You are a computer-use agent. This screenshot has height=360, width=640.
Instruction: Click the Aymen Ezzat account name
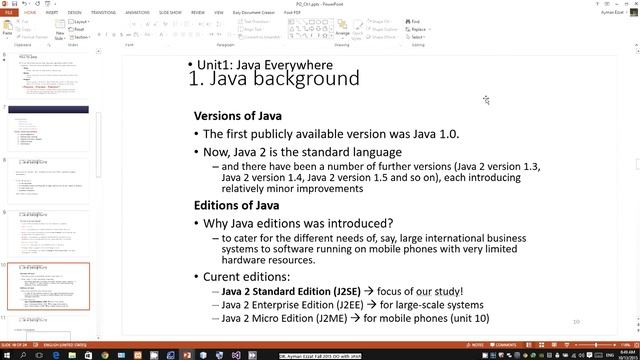[x=612, y=13]
